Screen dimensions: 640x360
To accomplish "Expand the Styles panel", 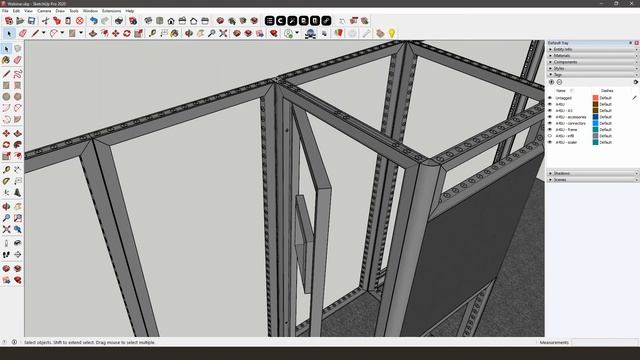I will pos(592,68).
